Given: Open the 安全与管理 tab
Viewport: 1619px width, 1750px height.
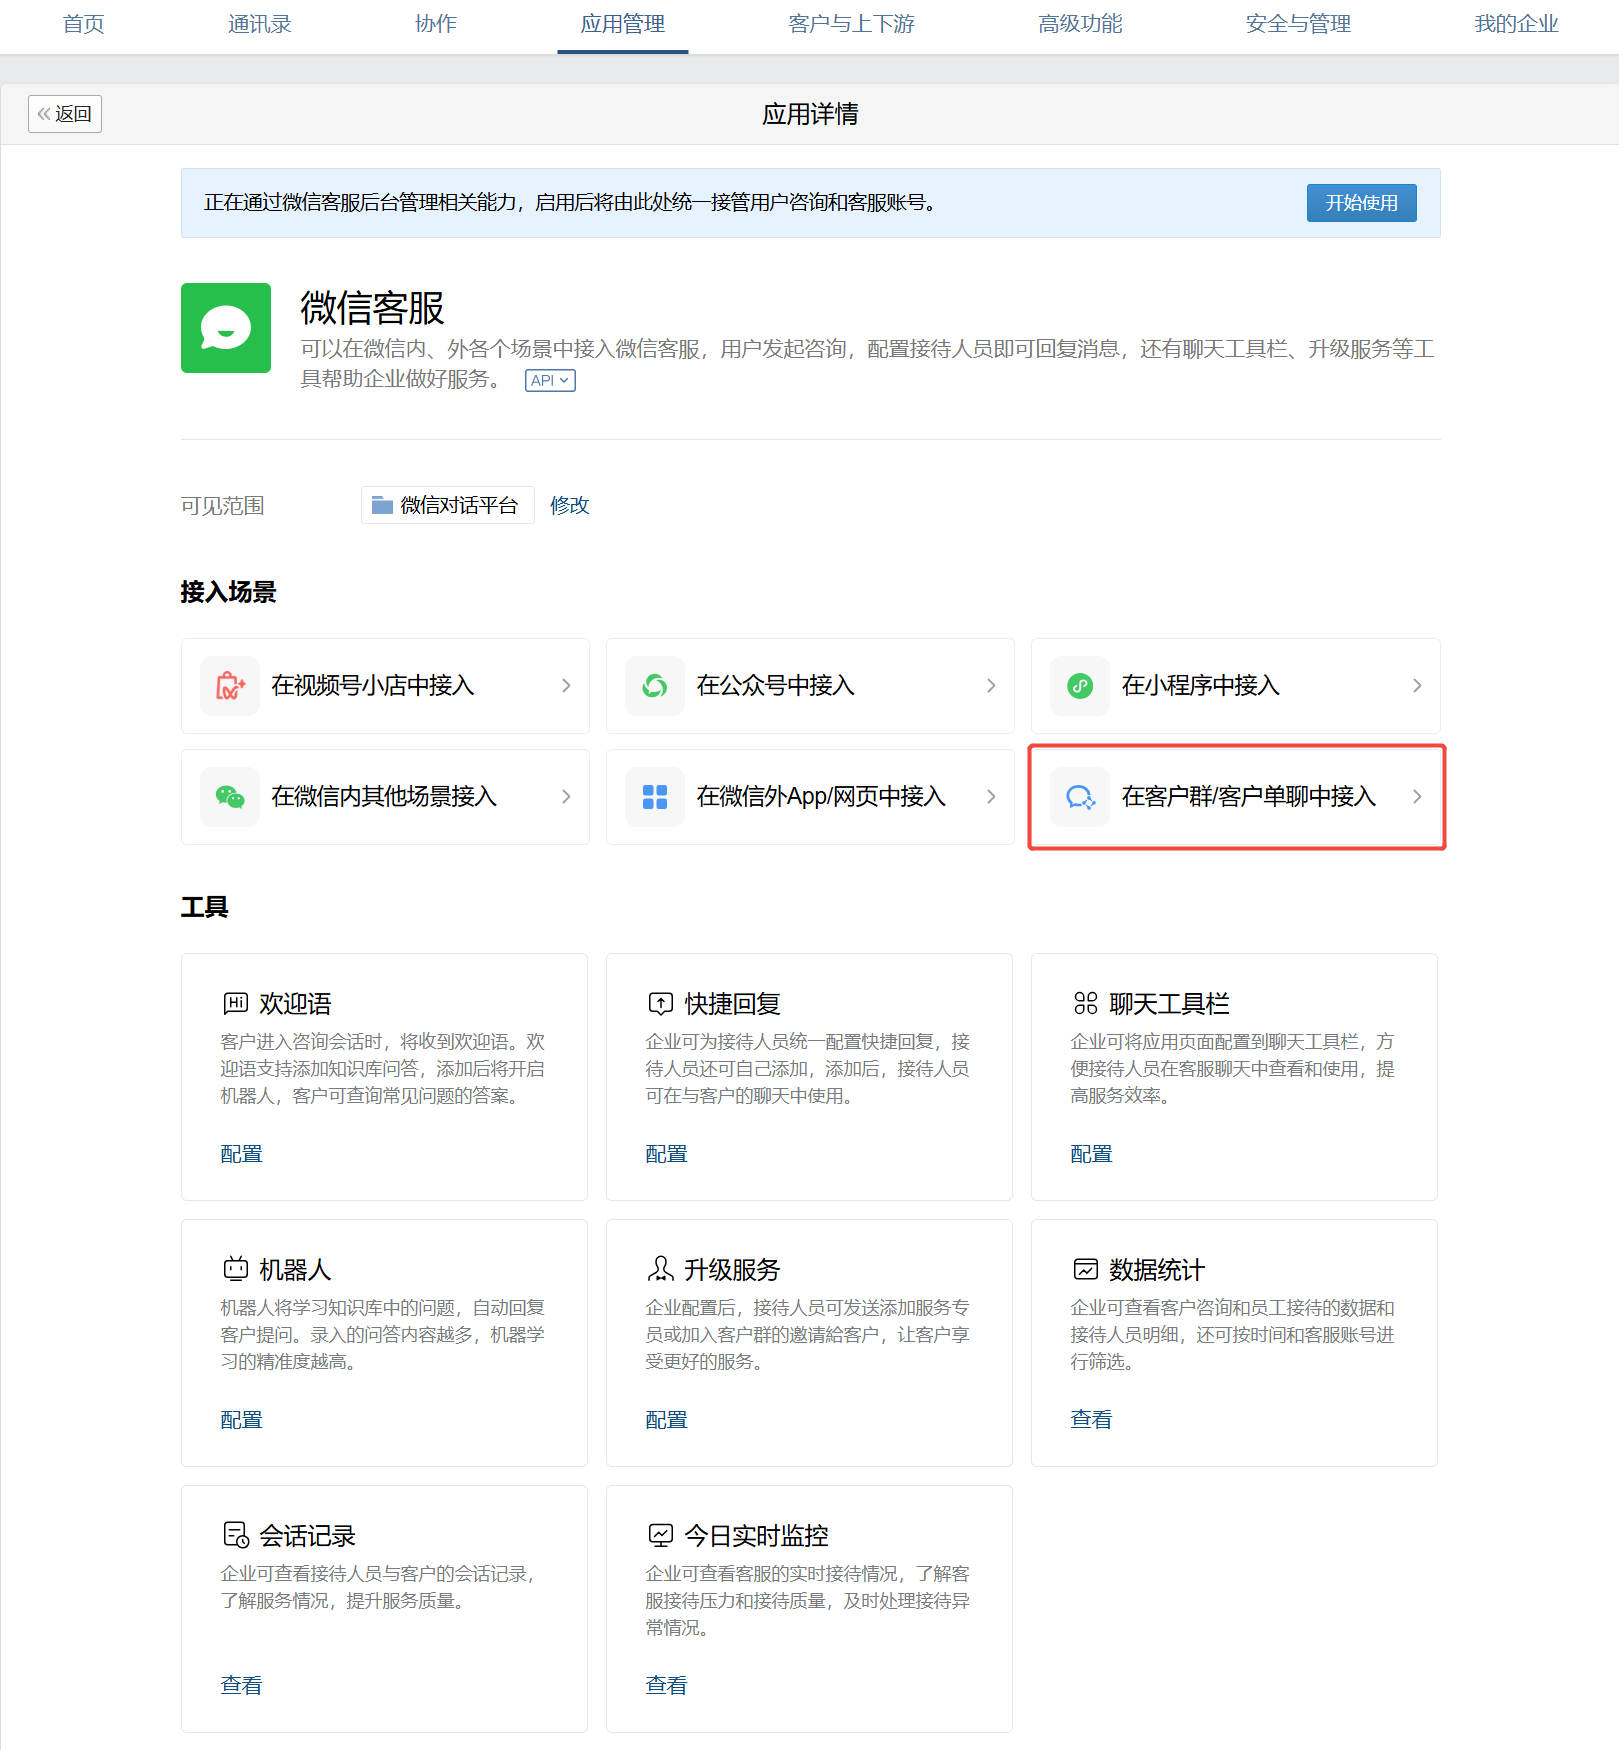Looking at the screenshot, I should point(1299,24).
